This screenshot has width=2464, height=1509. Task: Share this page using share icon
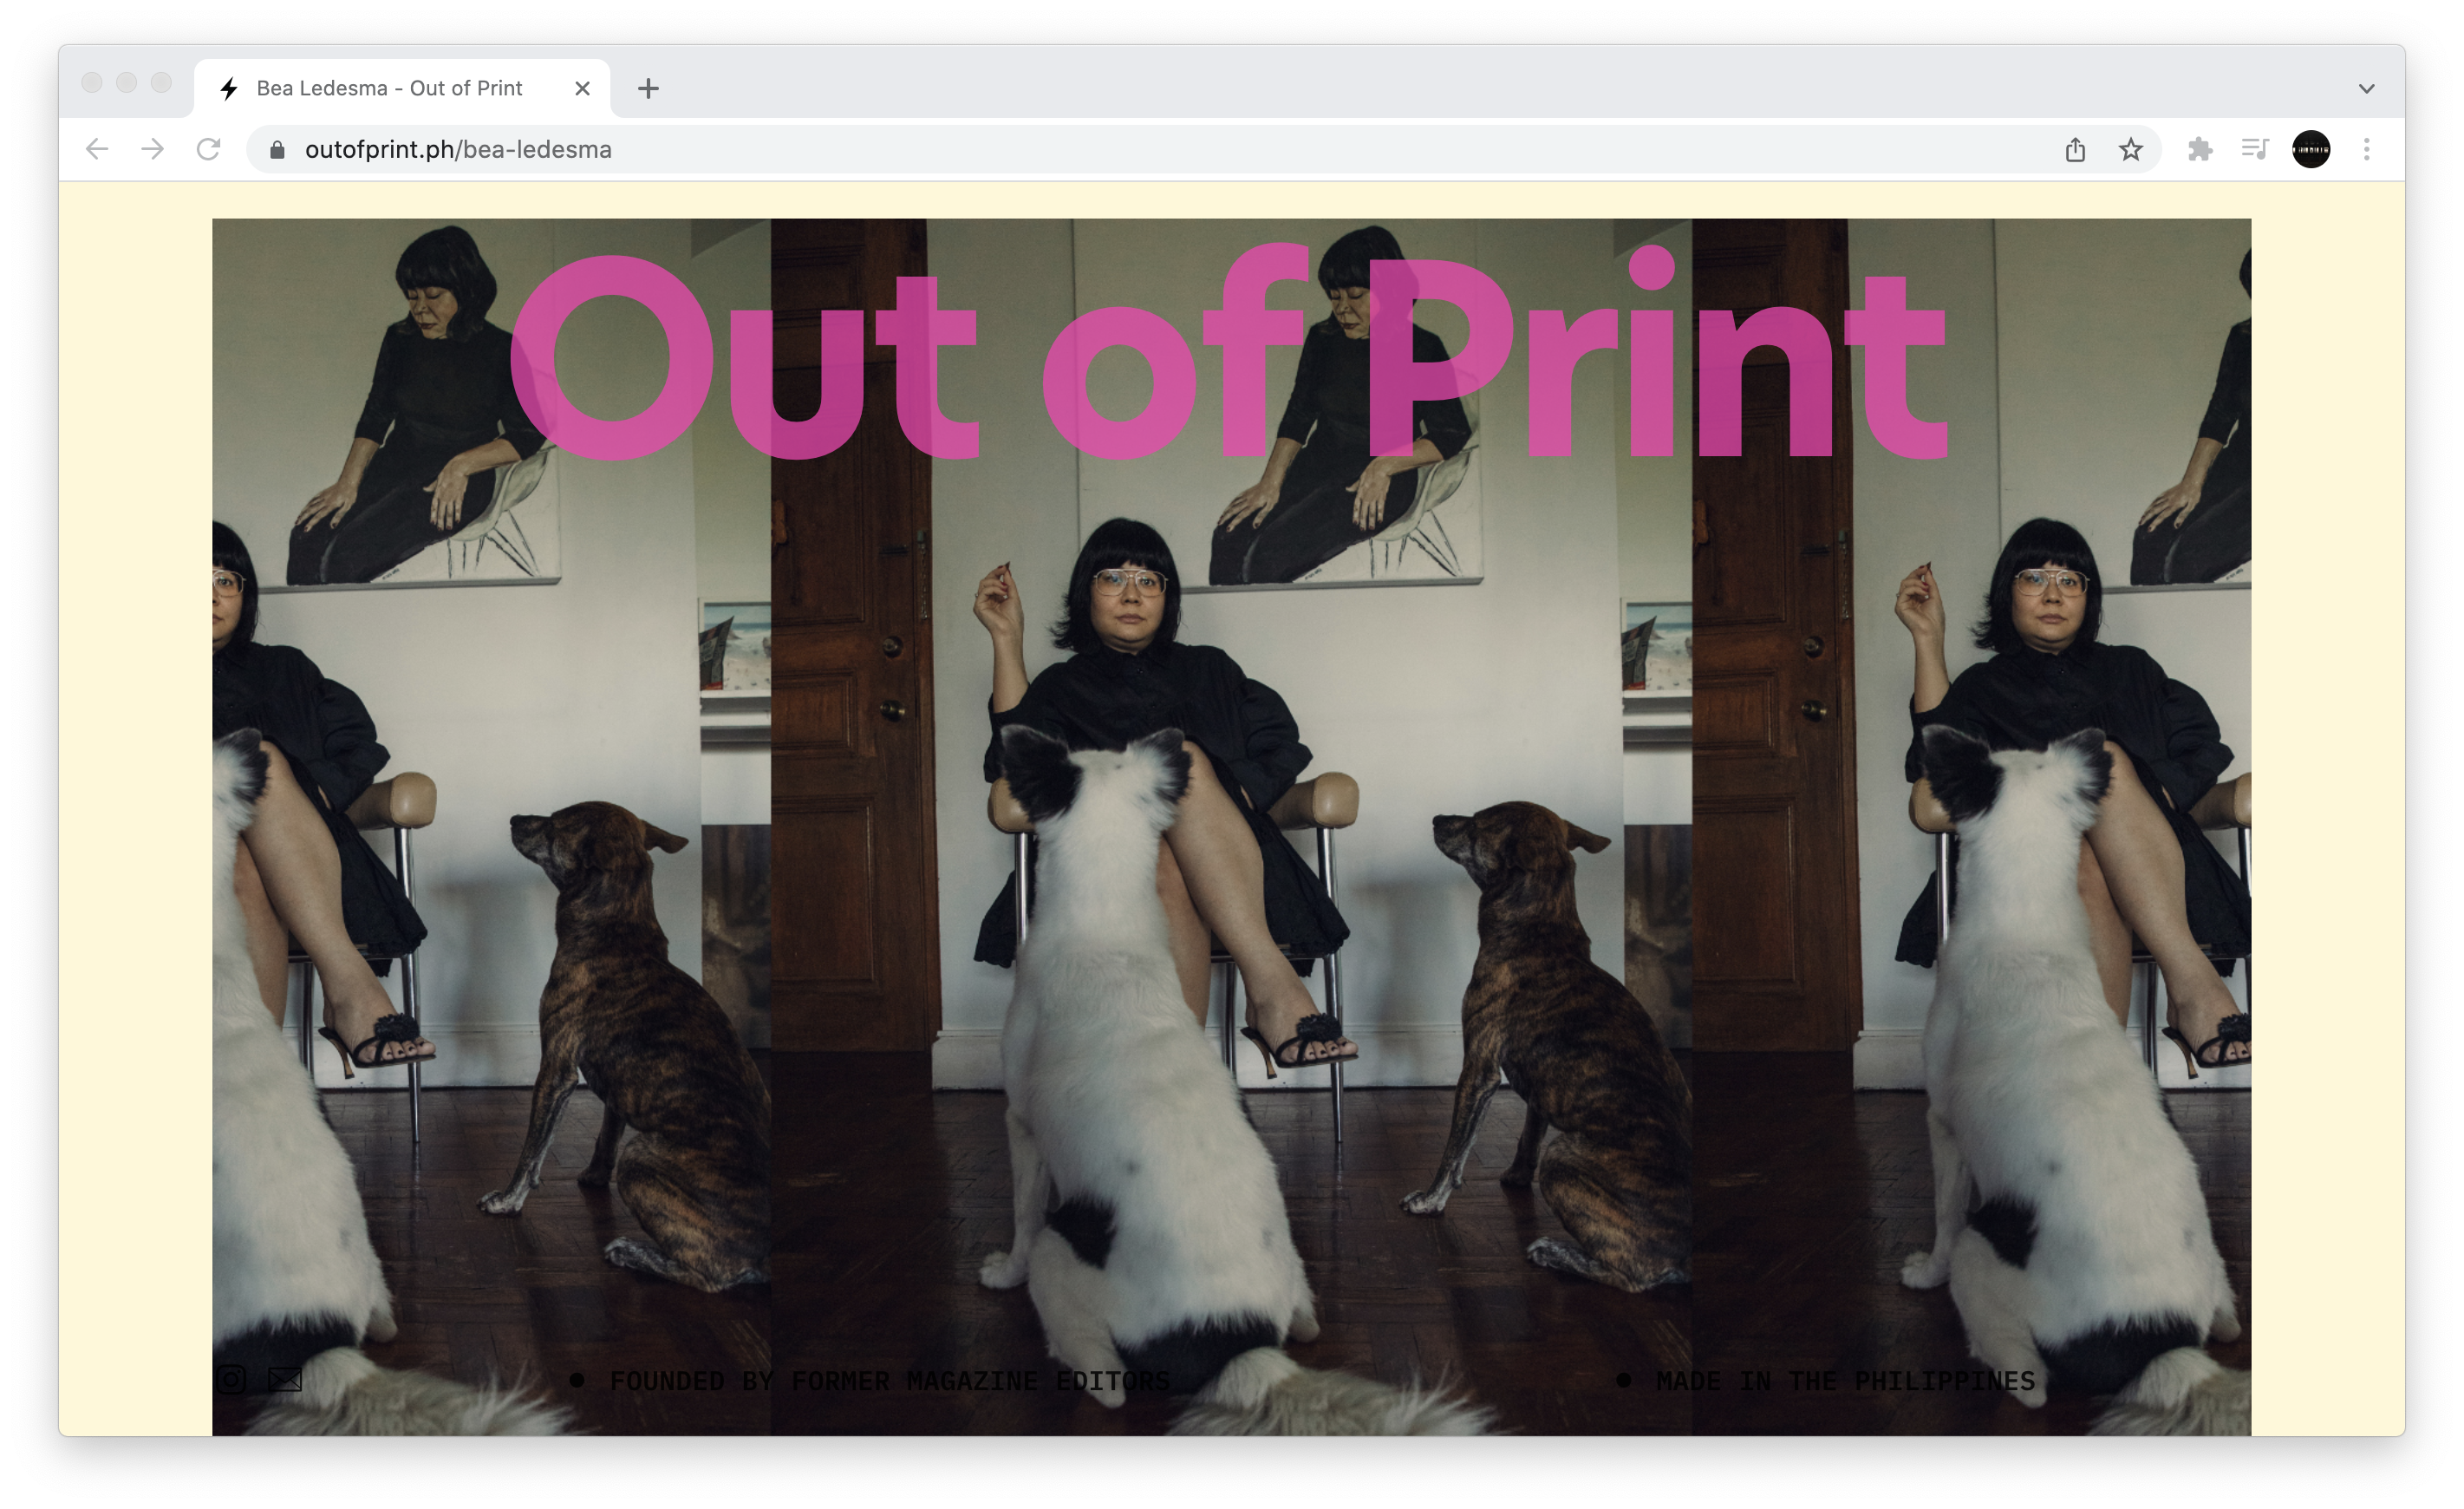tap(2075, 149)
